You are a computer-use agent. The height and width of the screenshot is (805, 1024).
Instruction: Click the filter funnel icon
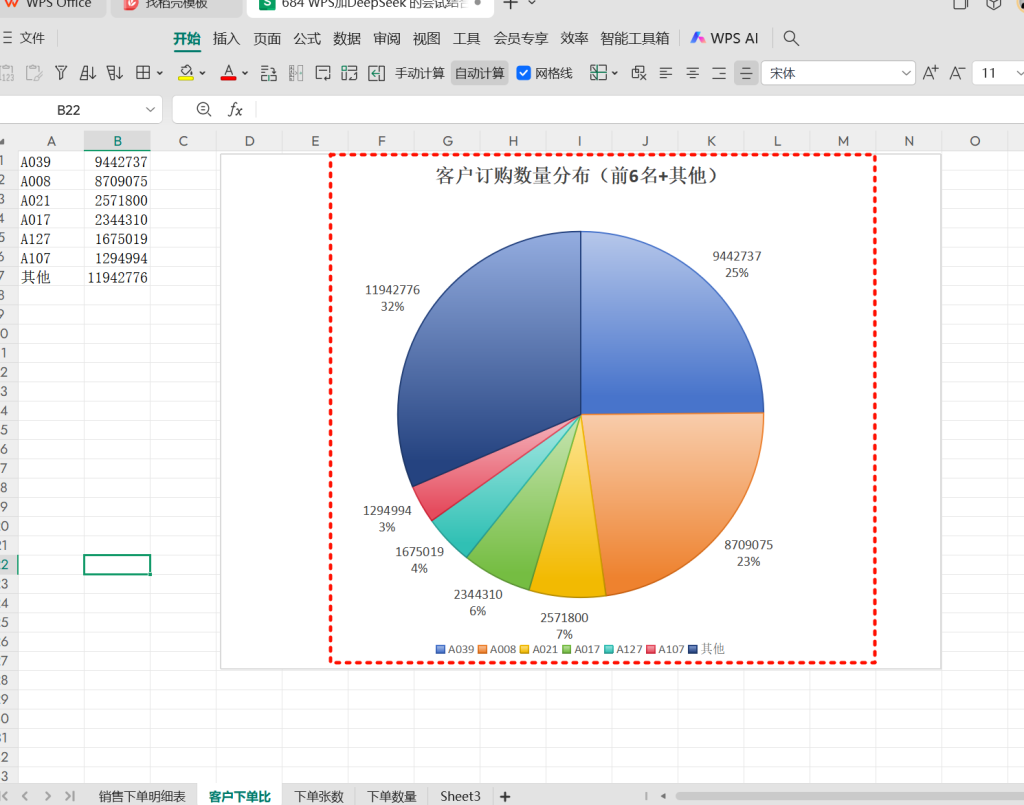[x=61, y=72]
